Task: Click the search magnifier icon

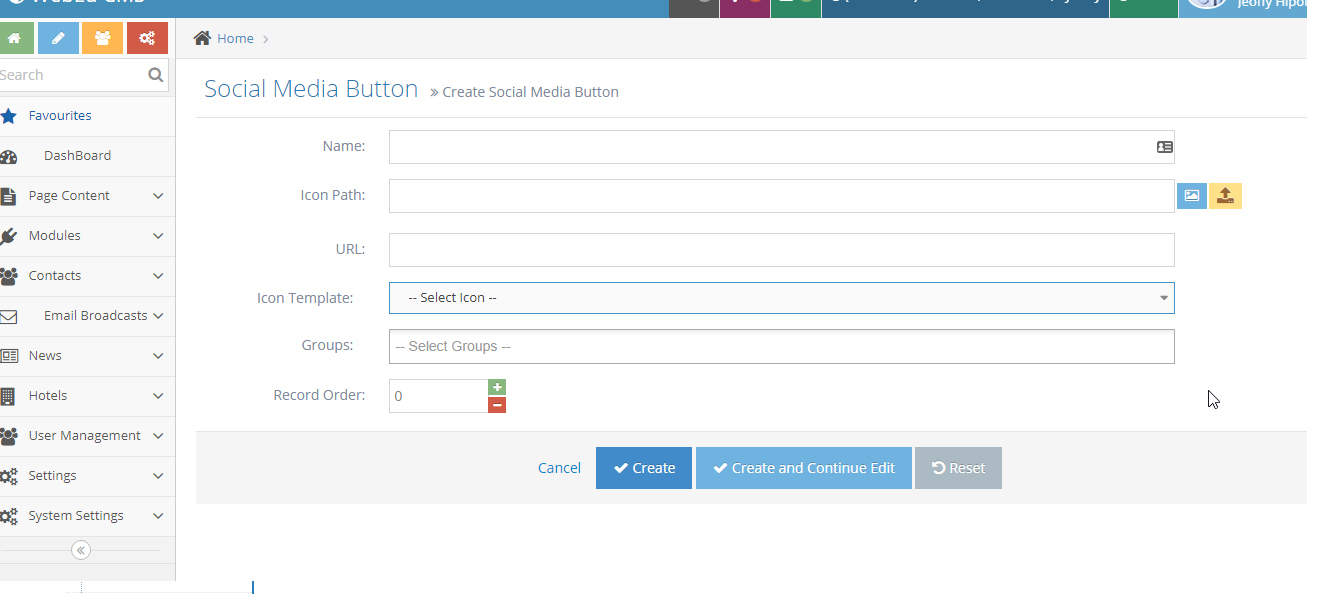Action: tap(155, 74)
